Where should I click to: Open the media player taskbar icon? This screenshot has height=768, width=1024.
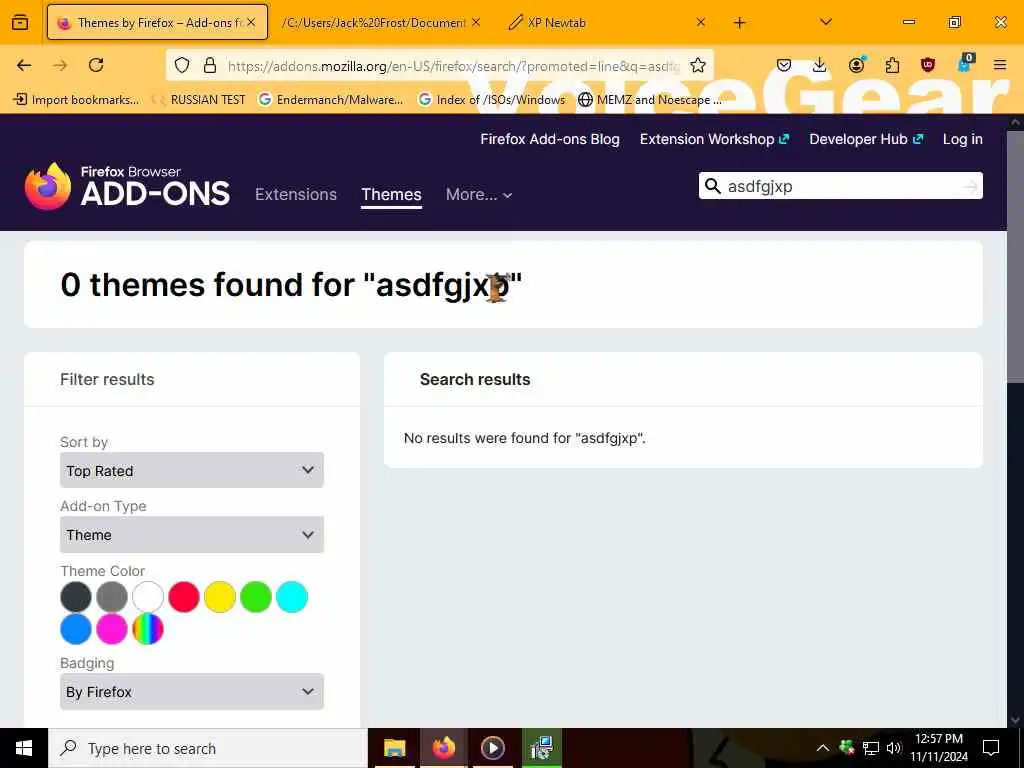click(x=492, y=748)
